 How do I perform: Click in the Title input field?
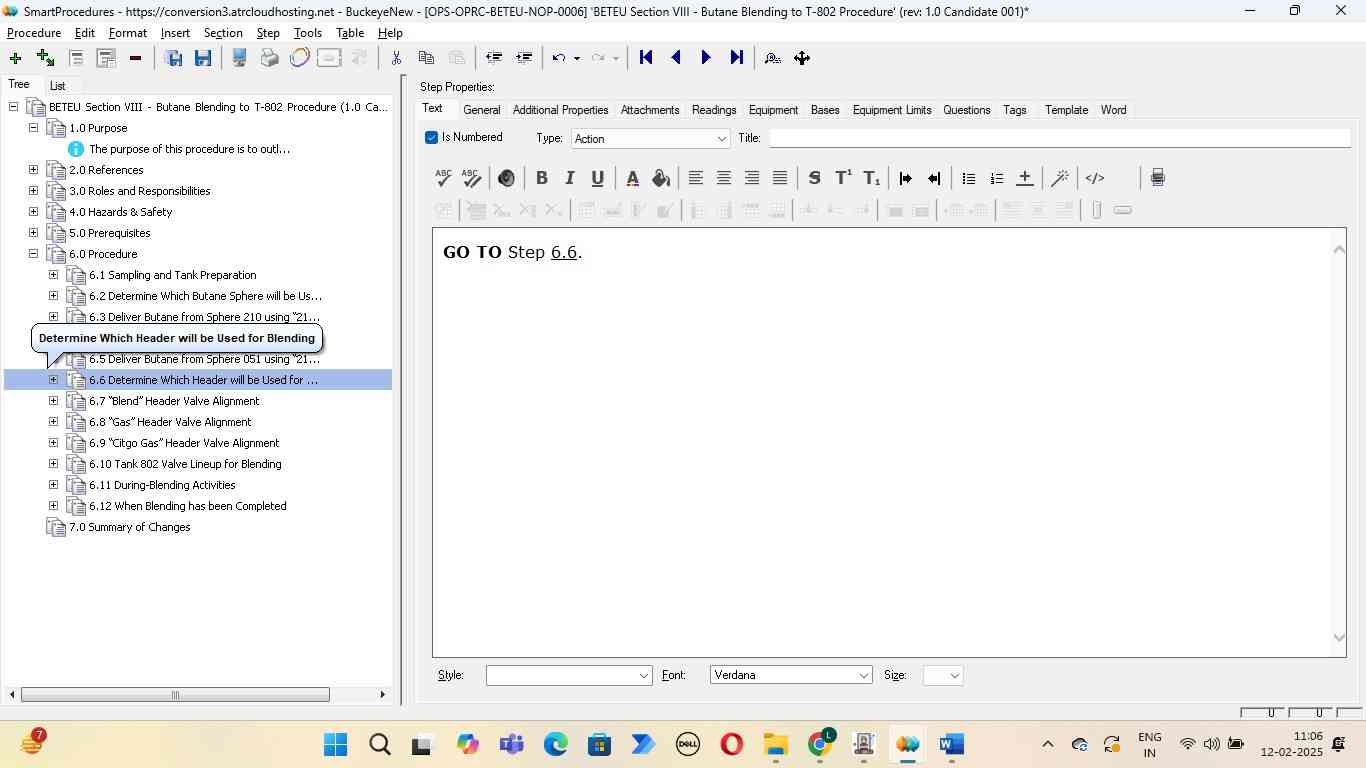click(1060, 138)
